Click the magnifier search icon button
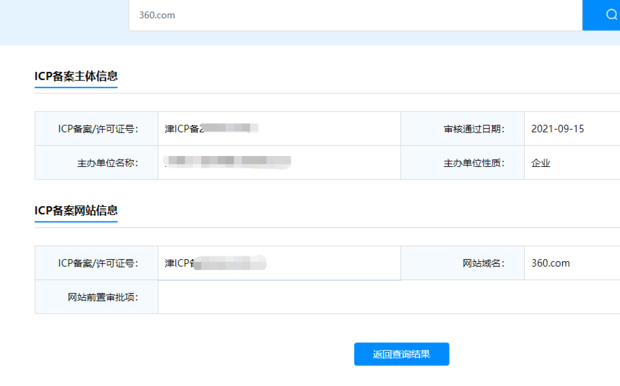 click(x=602, y=15)
